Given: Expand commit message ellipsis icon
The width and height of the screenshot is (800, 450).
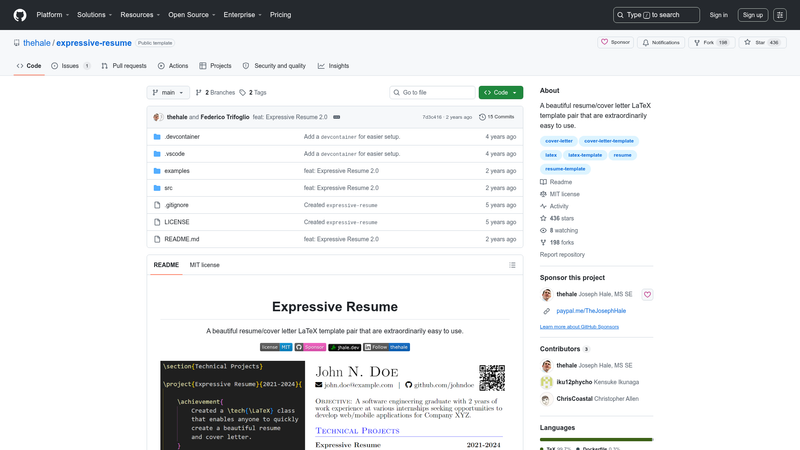Looking at the screenshot, I should point(336,117).
